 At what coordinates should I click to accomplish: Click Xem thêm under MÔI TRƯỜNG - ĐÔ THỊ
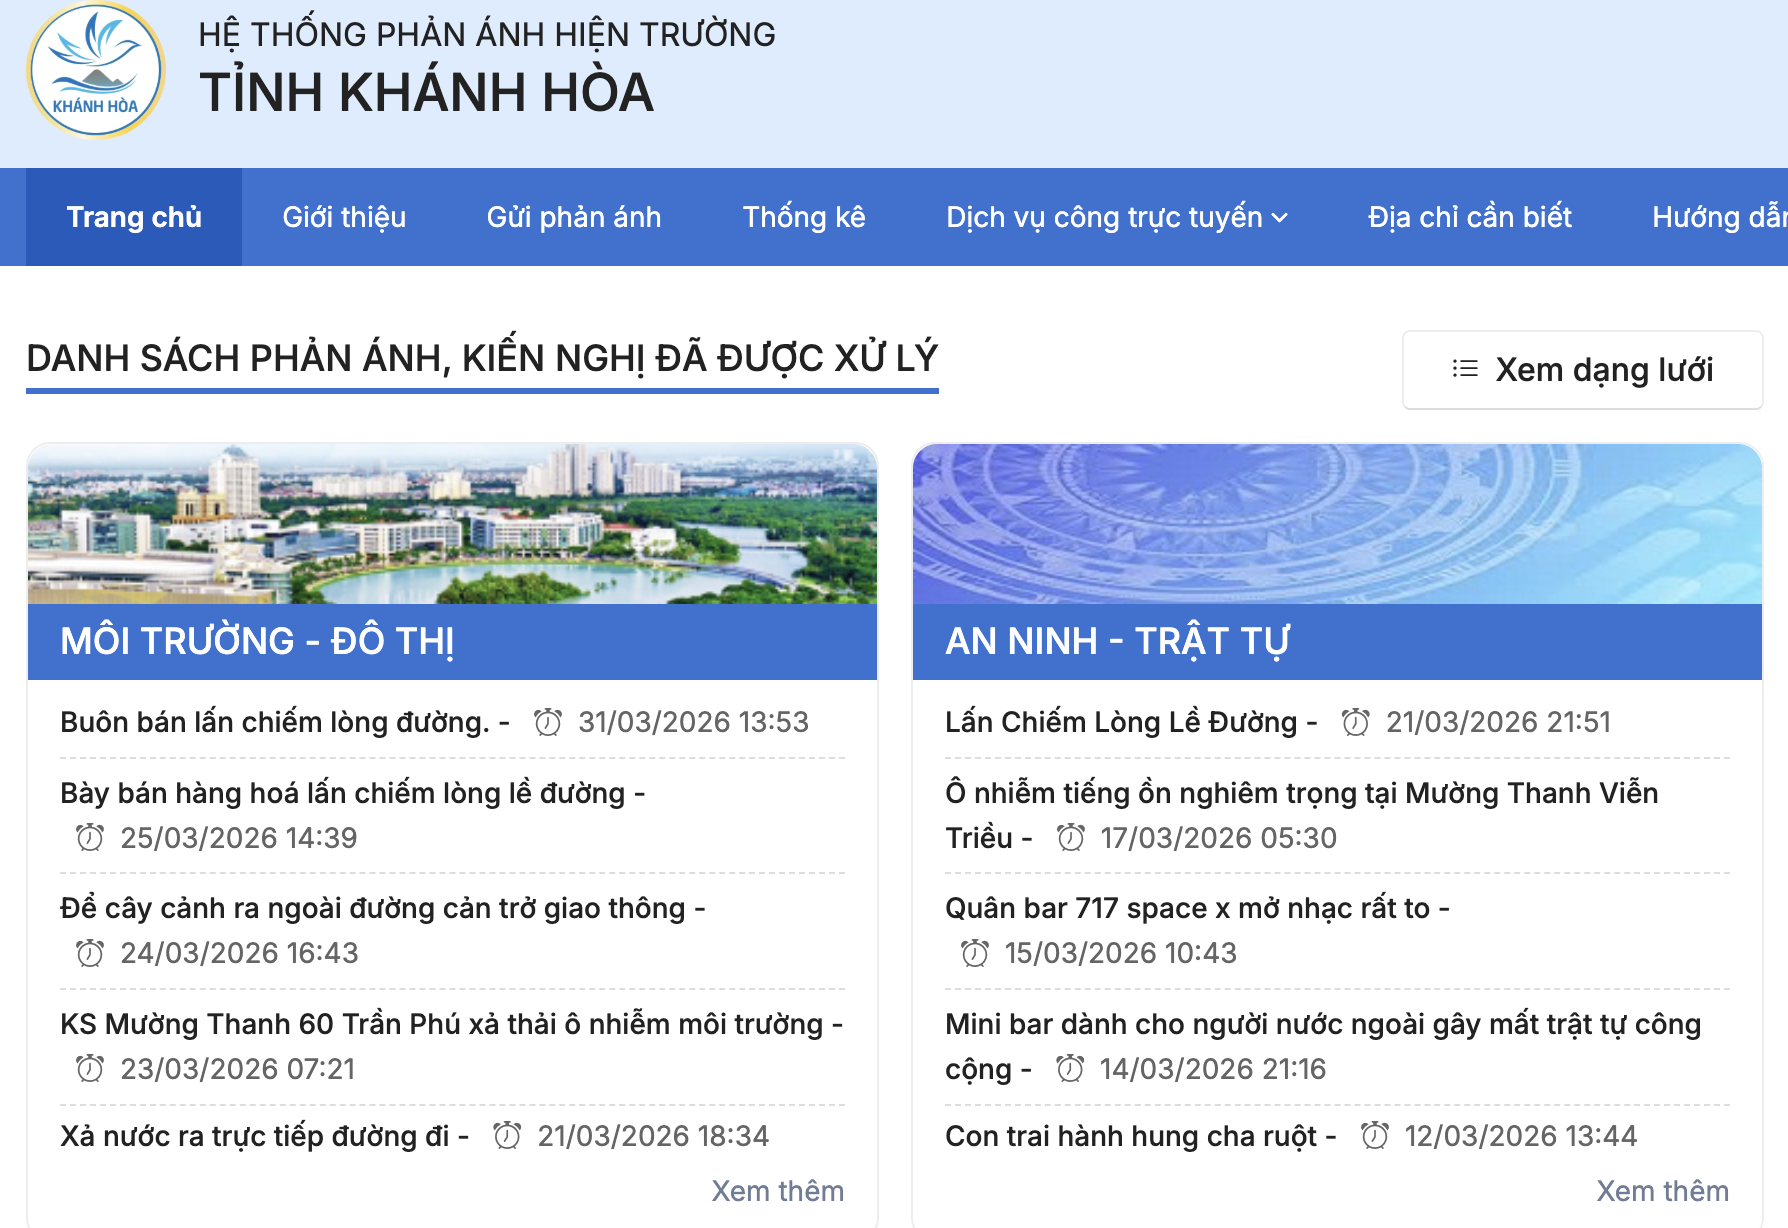pos(778,1190)
